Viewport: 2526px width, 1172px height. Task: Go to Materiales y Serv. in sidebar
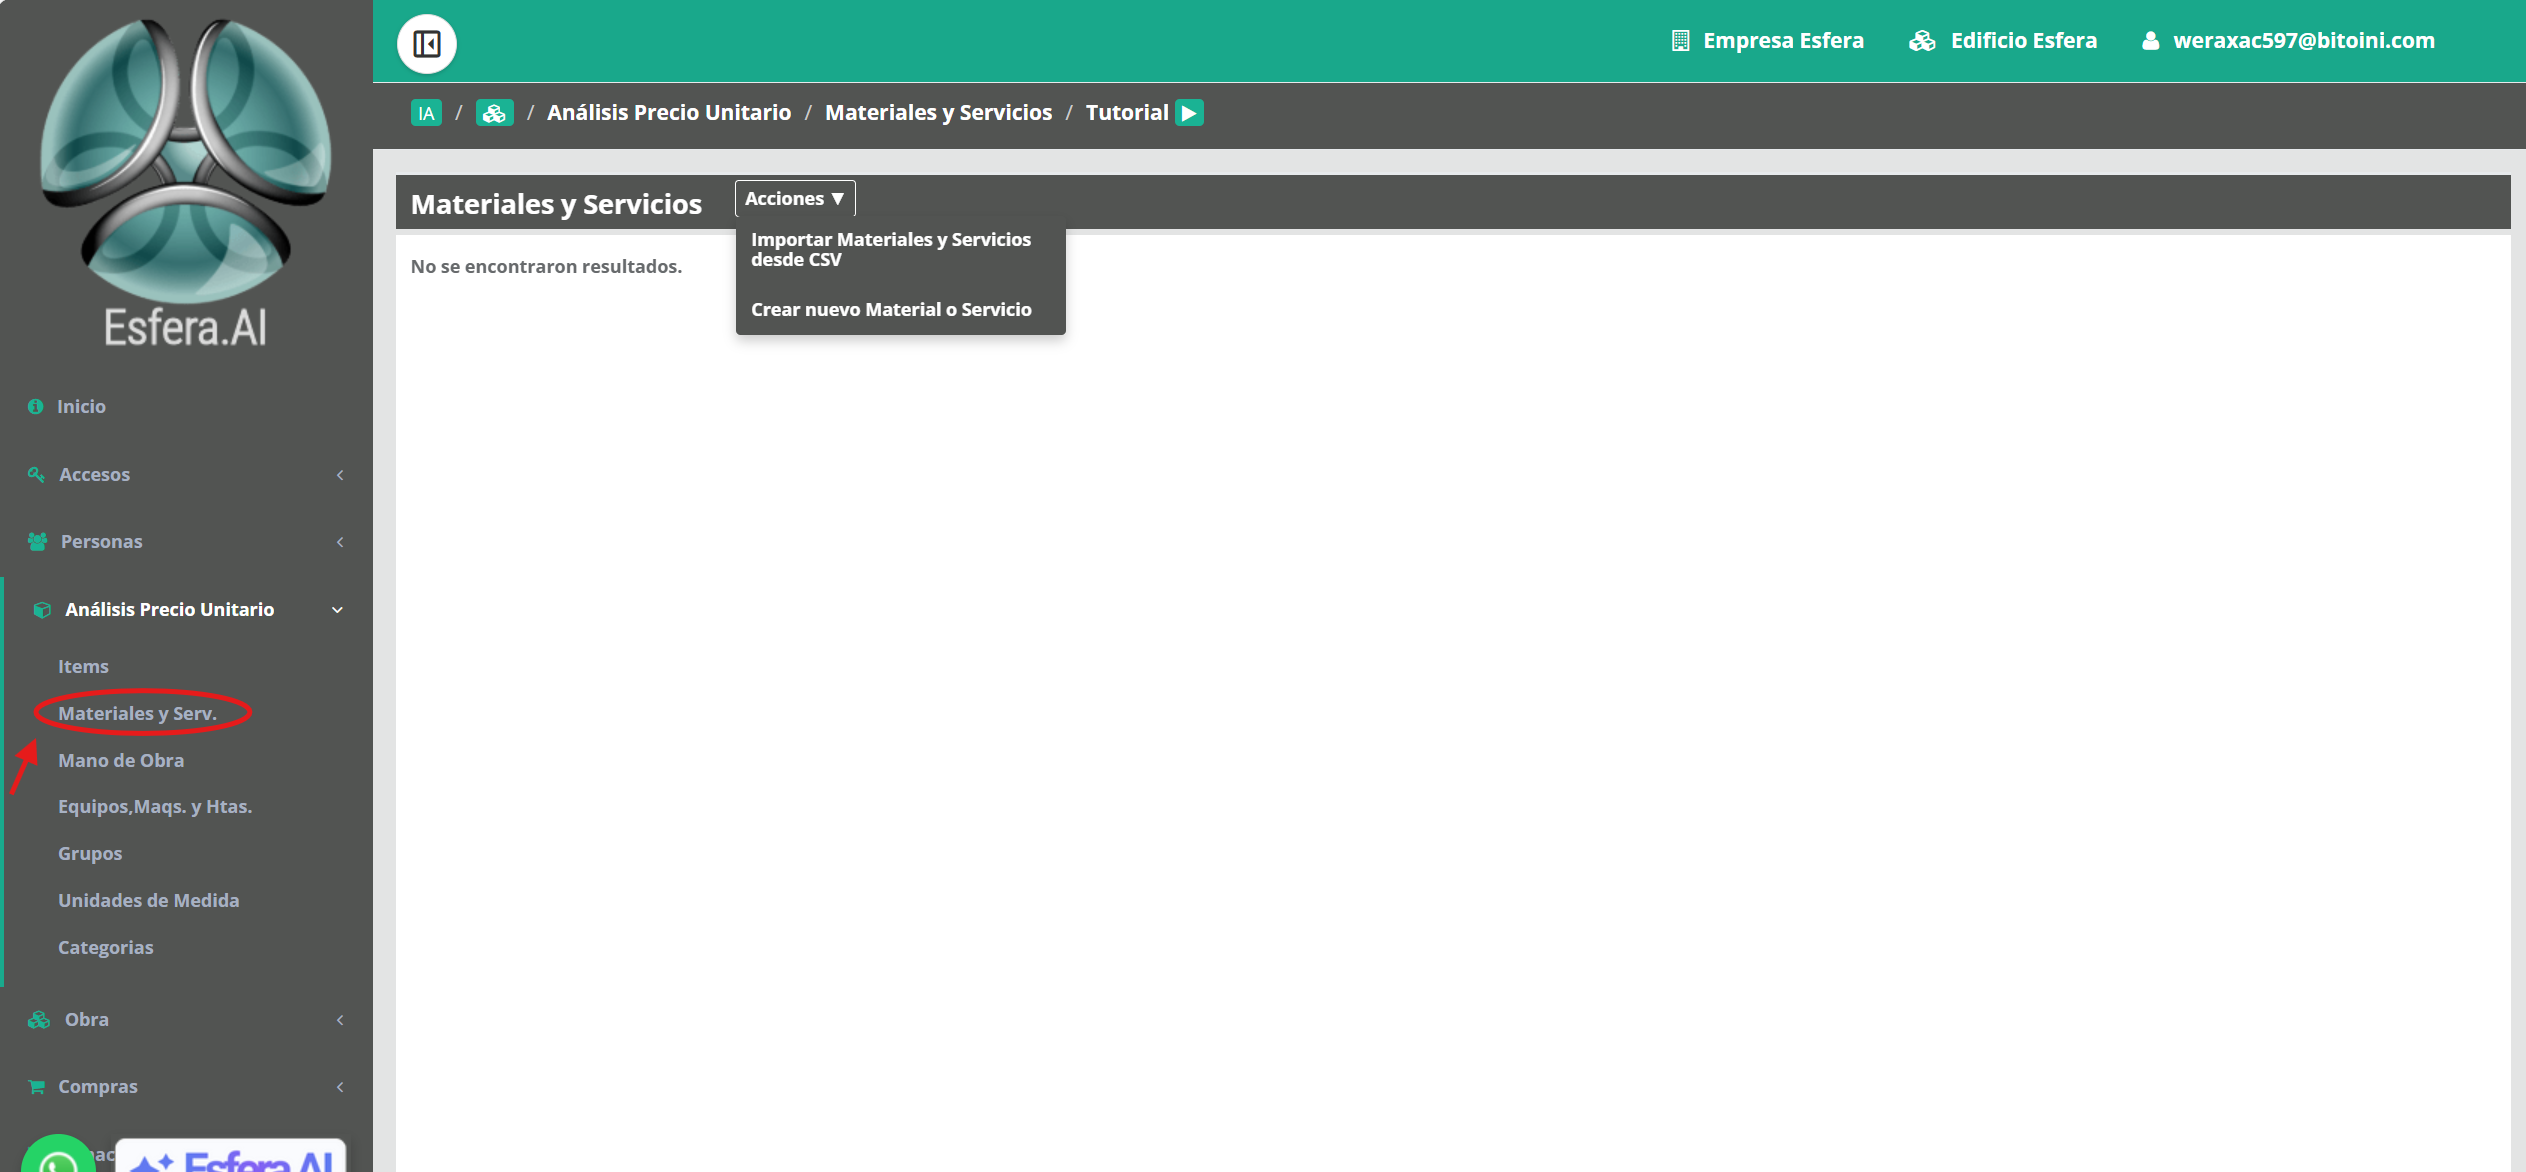coord(137,713)
